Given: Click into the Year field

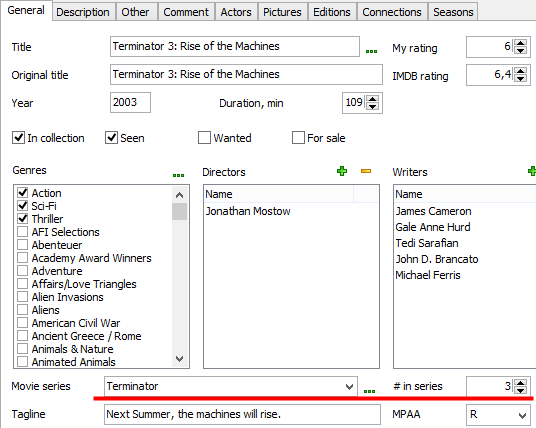Looking at the screenshot, I should coord(130,102).
